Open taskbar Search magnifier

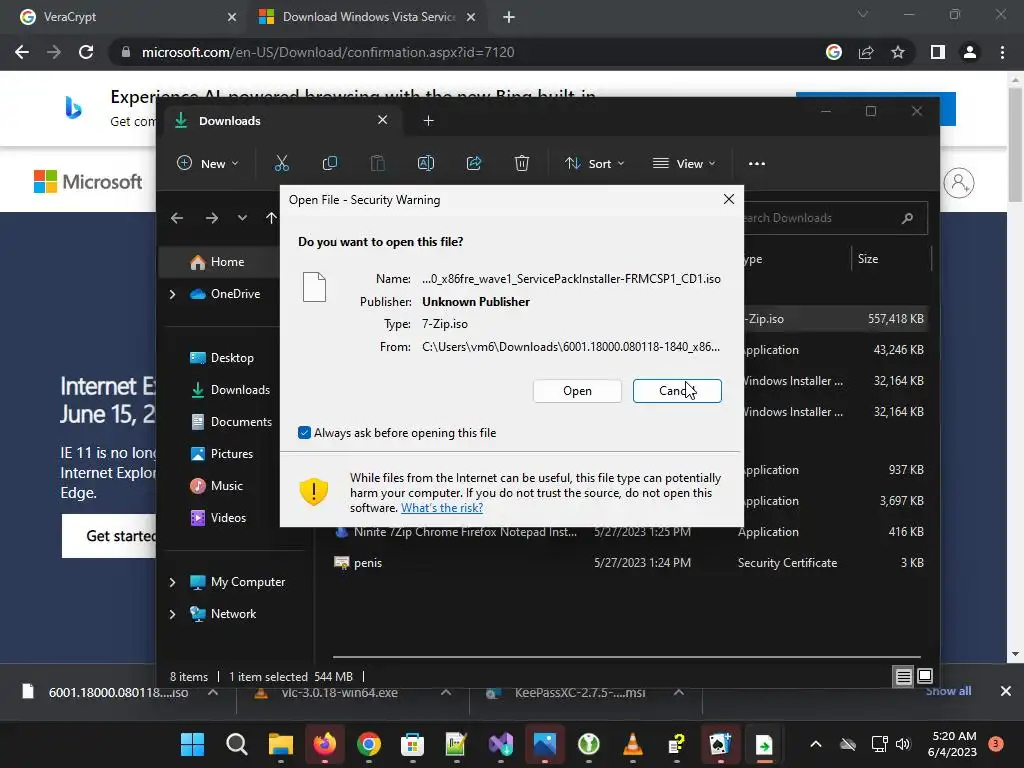(x=236, y=744)
